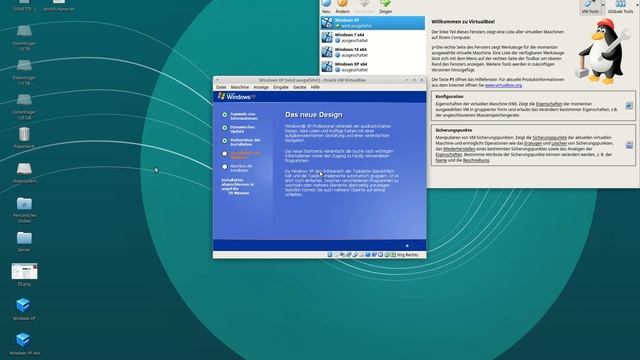Open the www.virtualbox.org link

click(503, 85)
